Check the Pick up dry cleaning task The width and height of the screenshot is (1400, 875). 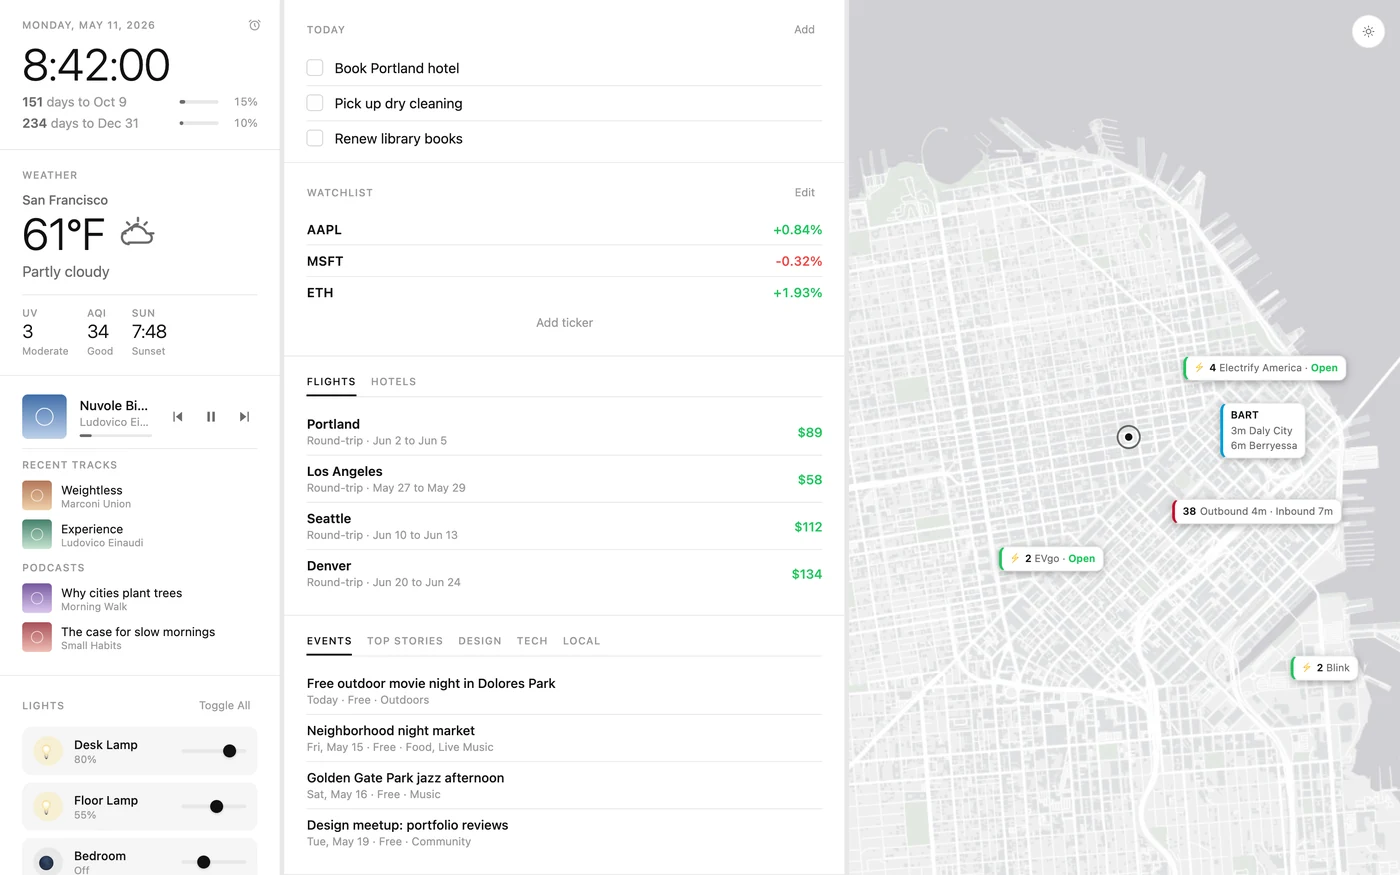coord(315,103)
